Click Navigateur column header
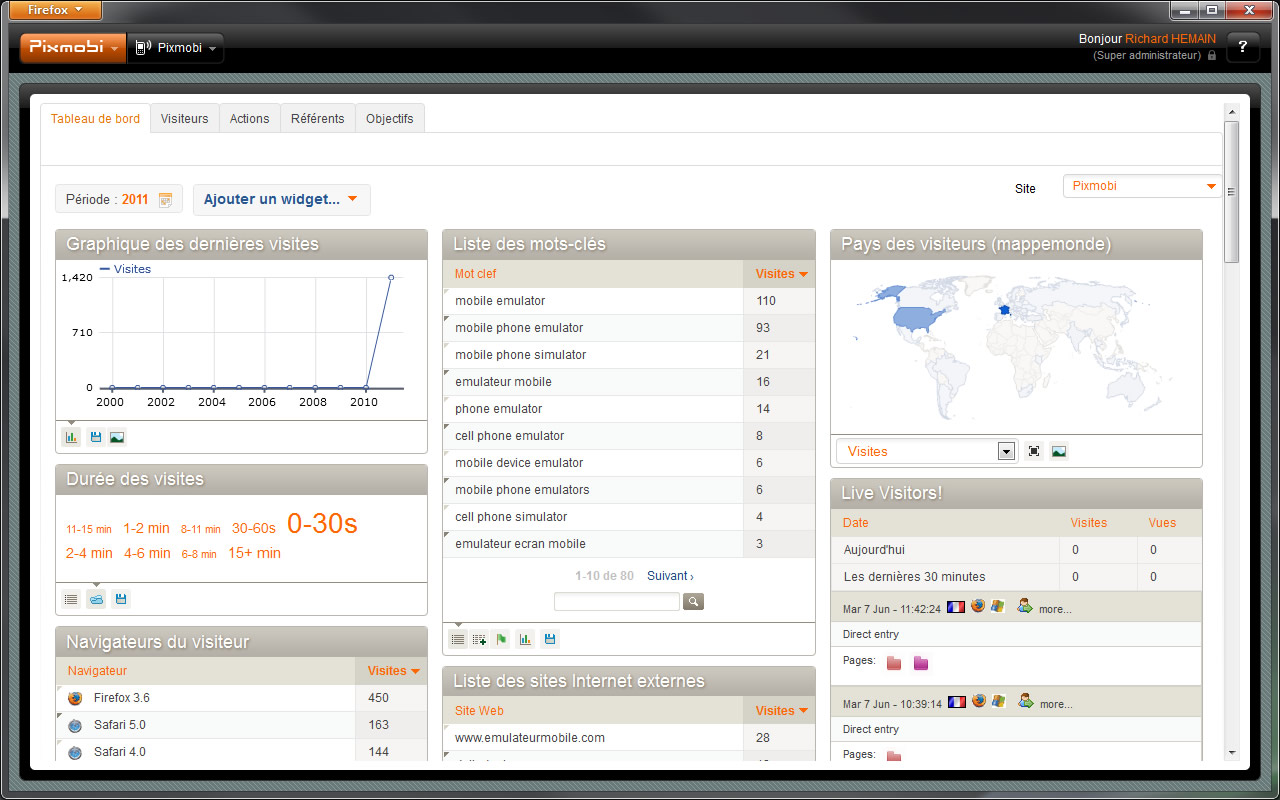The width and height of the screenshot is (1280, 800). (205, 671)
